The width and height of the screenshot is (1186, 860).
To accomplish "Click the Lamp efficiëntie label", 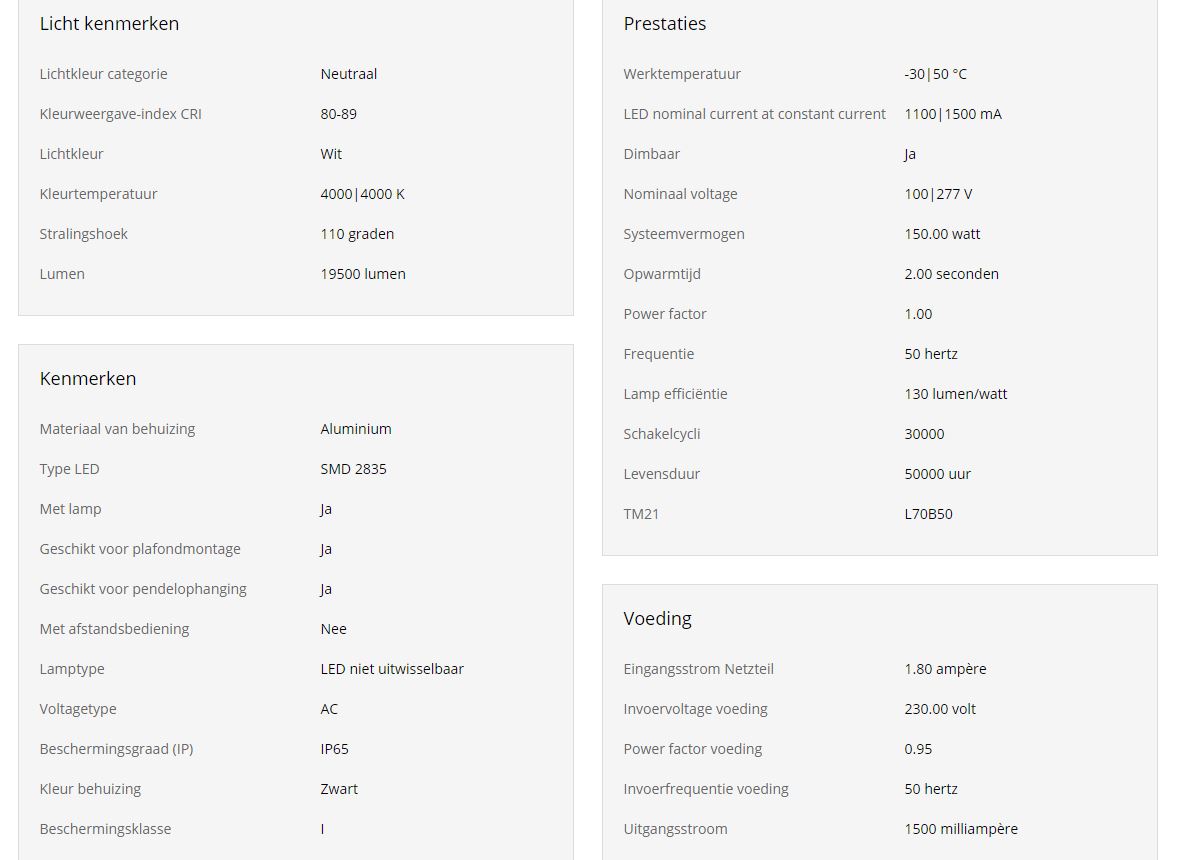I will (x=675, y=394).
